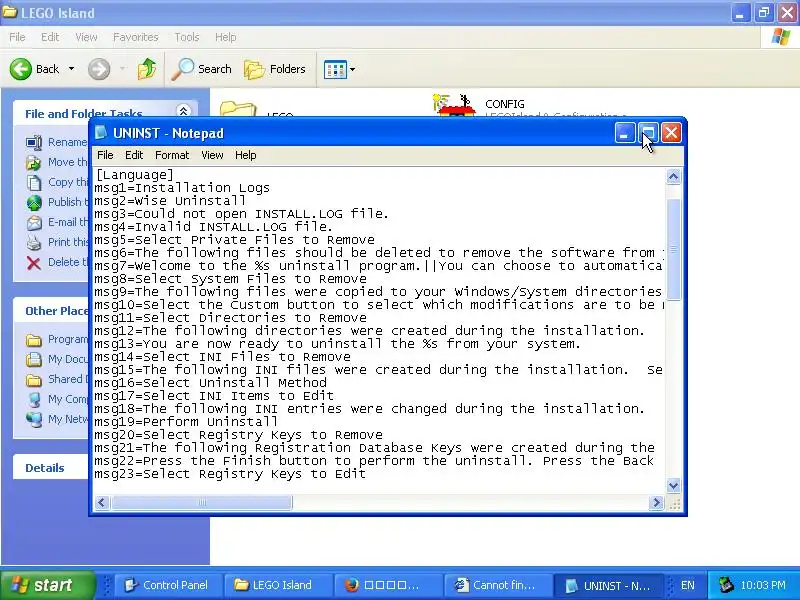Switch to Control Panel taskbar button
The height and width of the screenshot is (600, 800).
[167, 585]
